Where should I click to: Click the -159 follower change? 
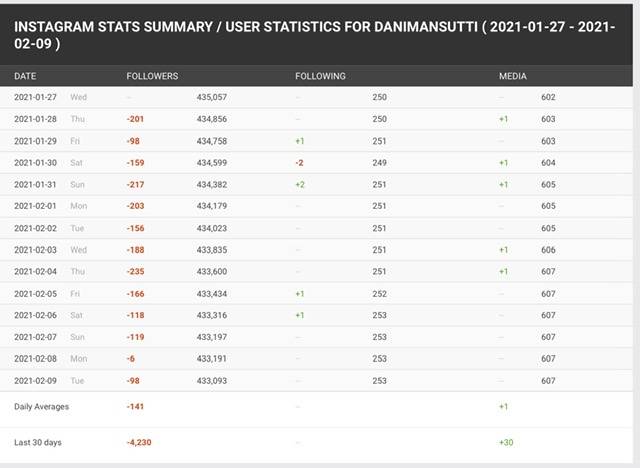click(x=135, y=163)
